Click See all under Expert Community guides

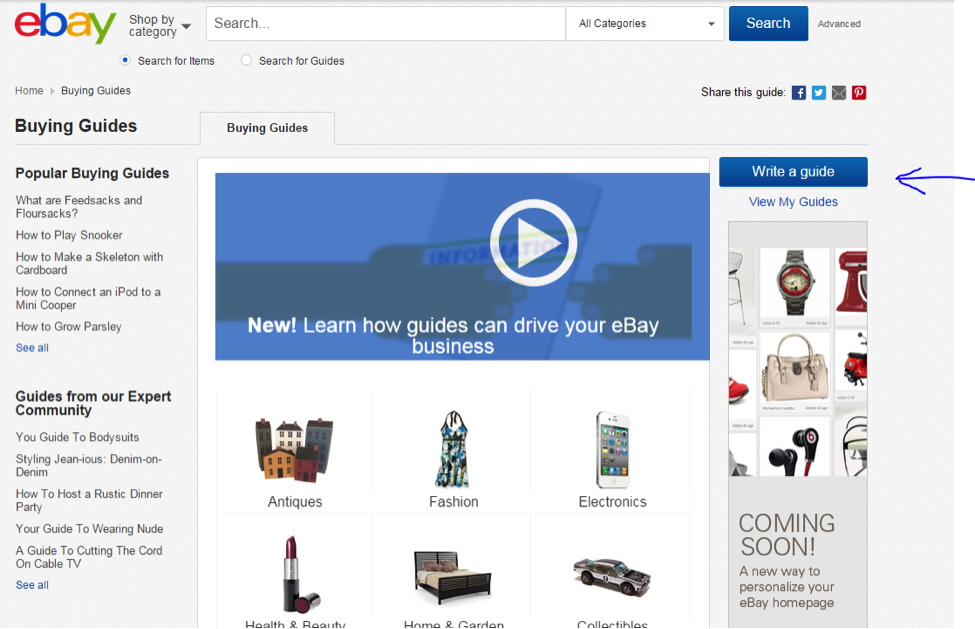pyautogui.click(x=32, y=585)
